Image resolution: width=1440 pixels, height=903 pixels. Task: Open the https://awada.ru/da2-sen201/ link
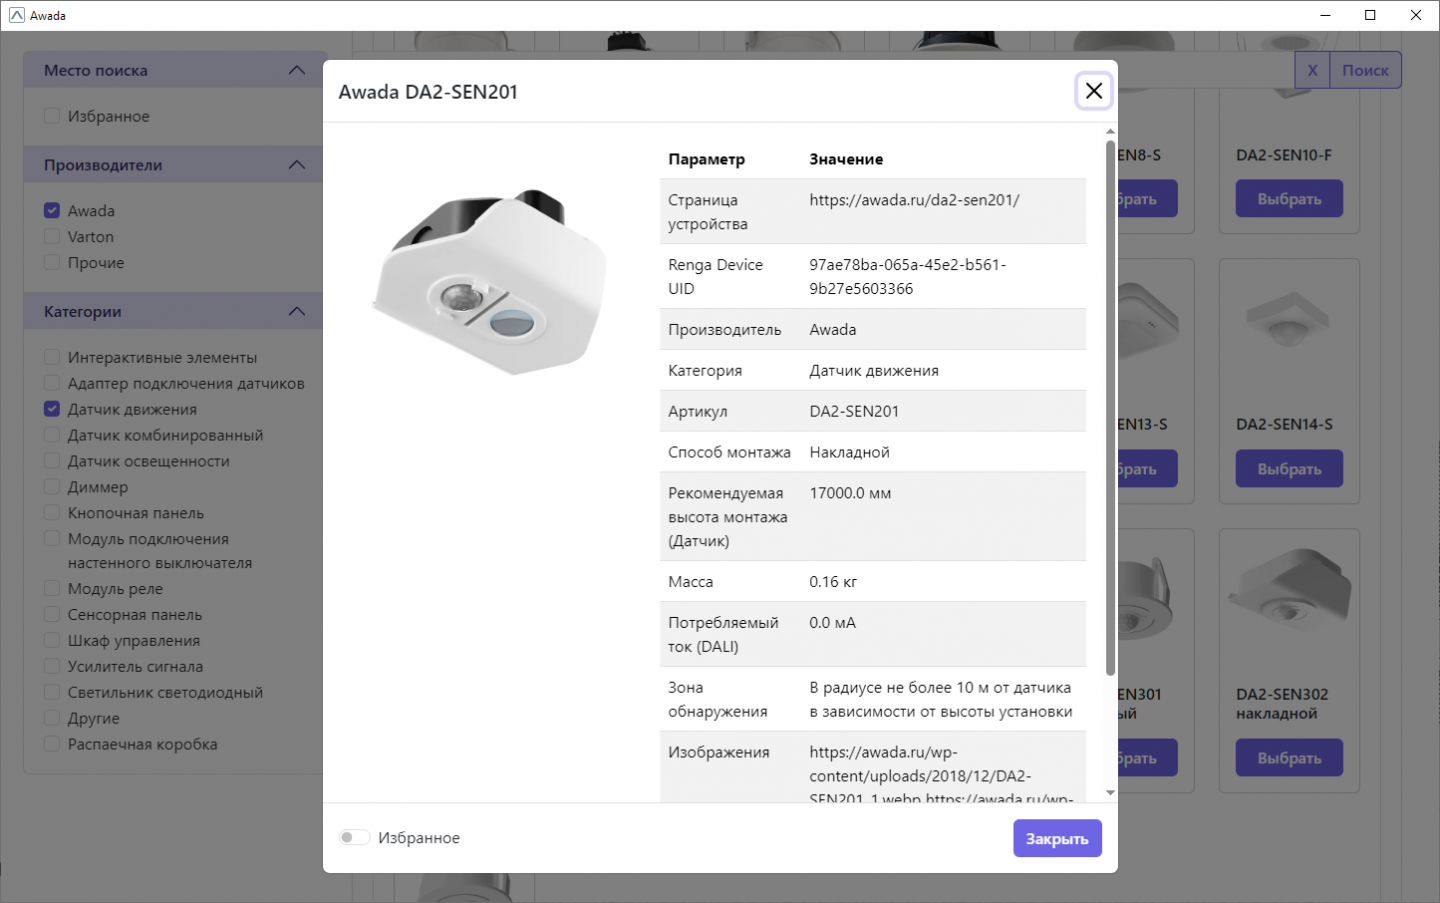click(914, 200)
